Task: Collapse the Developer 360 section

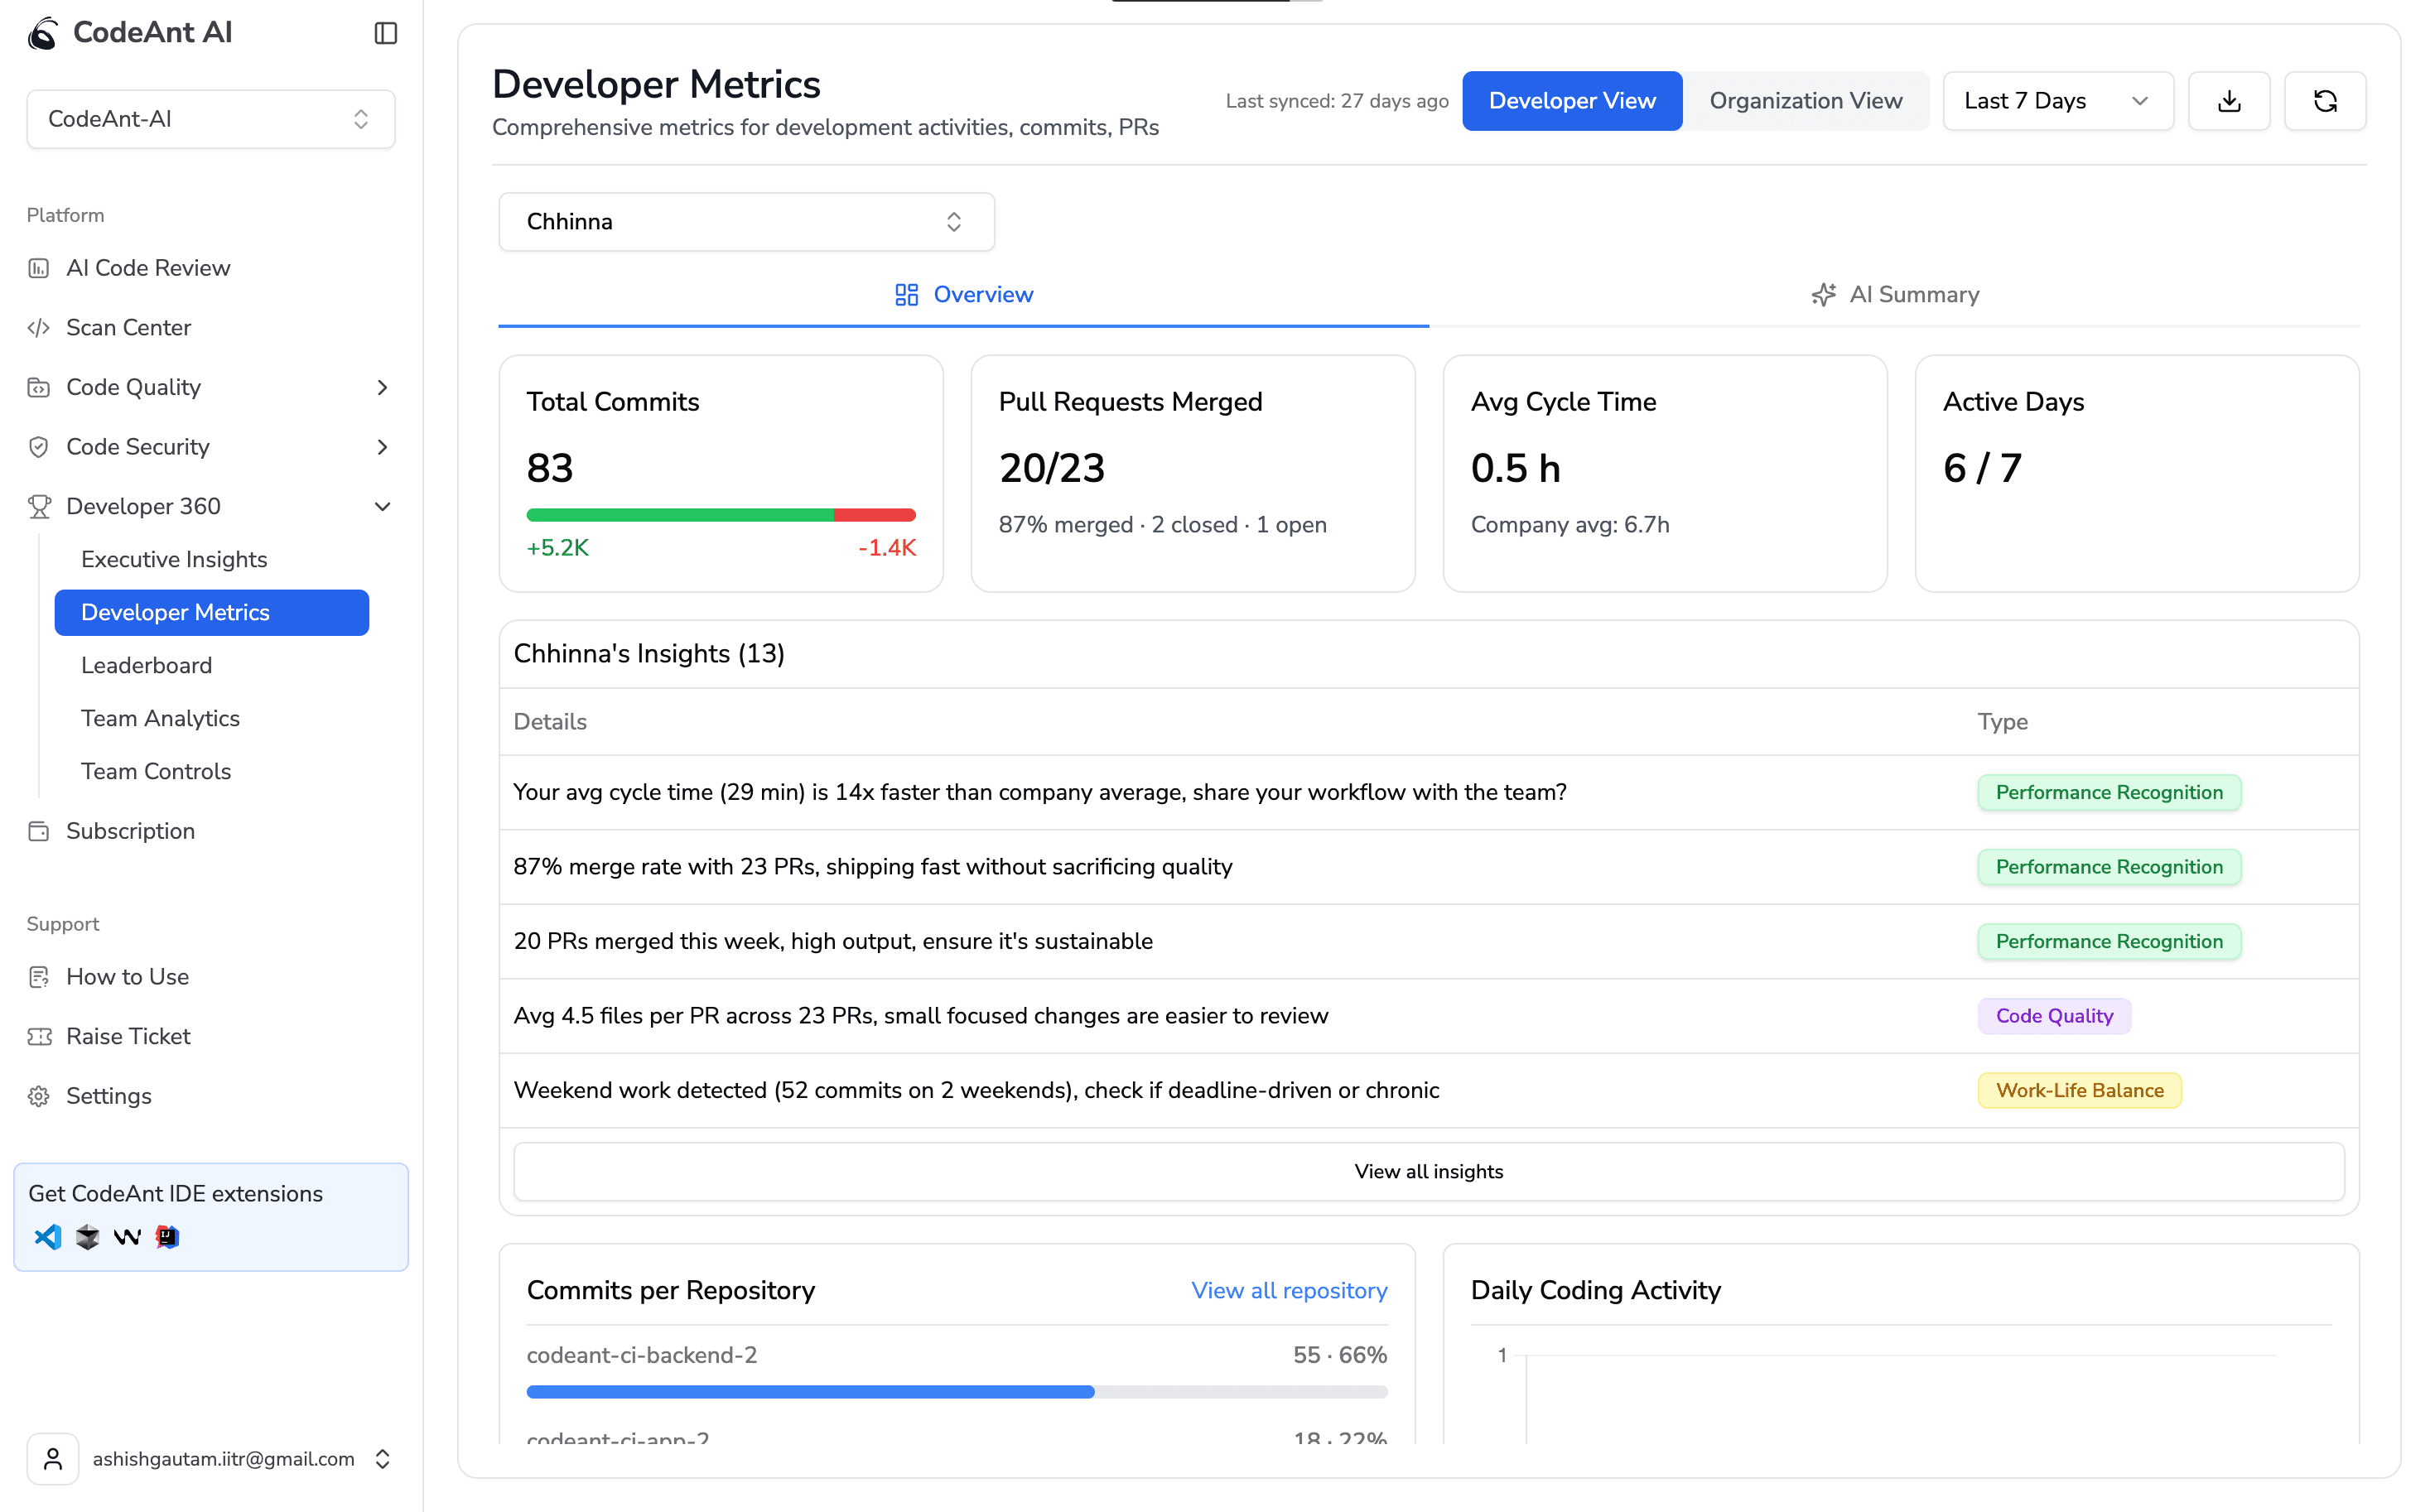Action: click(x=382, y=506)
